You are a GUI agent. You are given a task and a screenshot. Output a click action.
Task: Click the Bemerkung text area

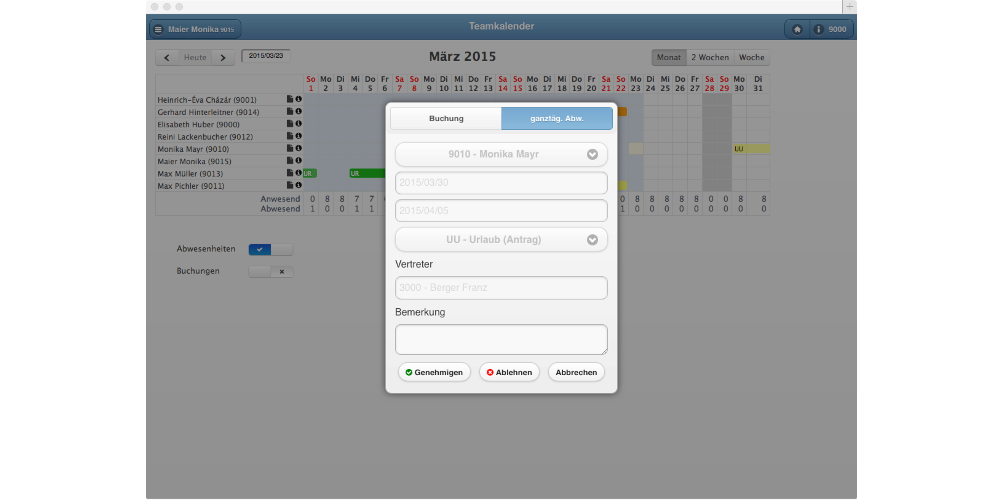click(501, 339)
